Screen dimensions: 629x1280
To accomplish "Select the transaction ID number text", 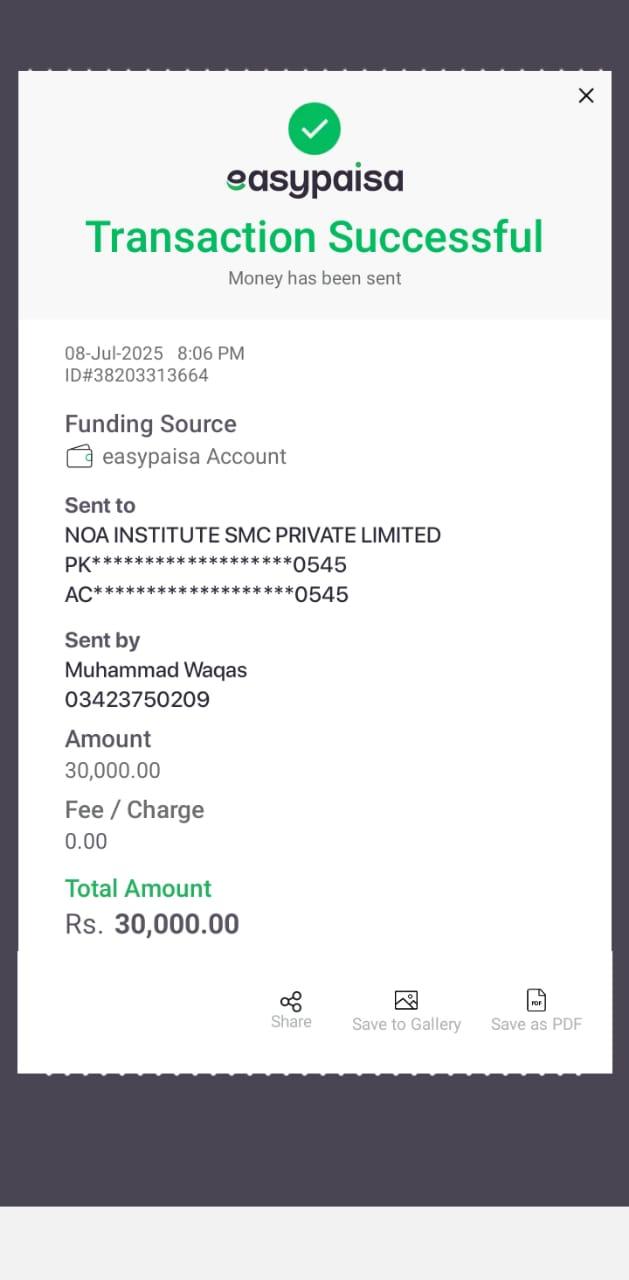I will tap(137, 376).
